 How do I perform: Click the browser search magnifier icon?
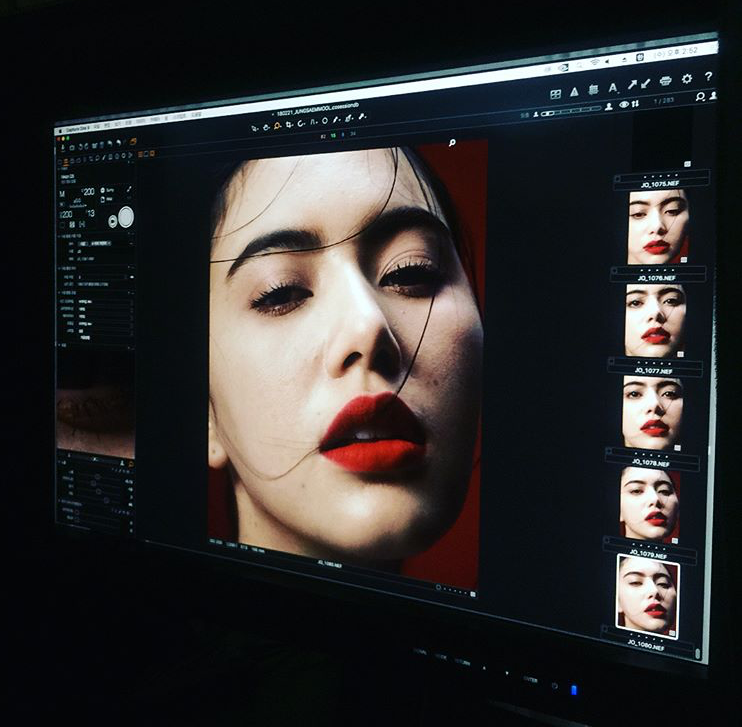click(x=700, y=97)
